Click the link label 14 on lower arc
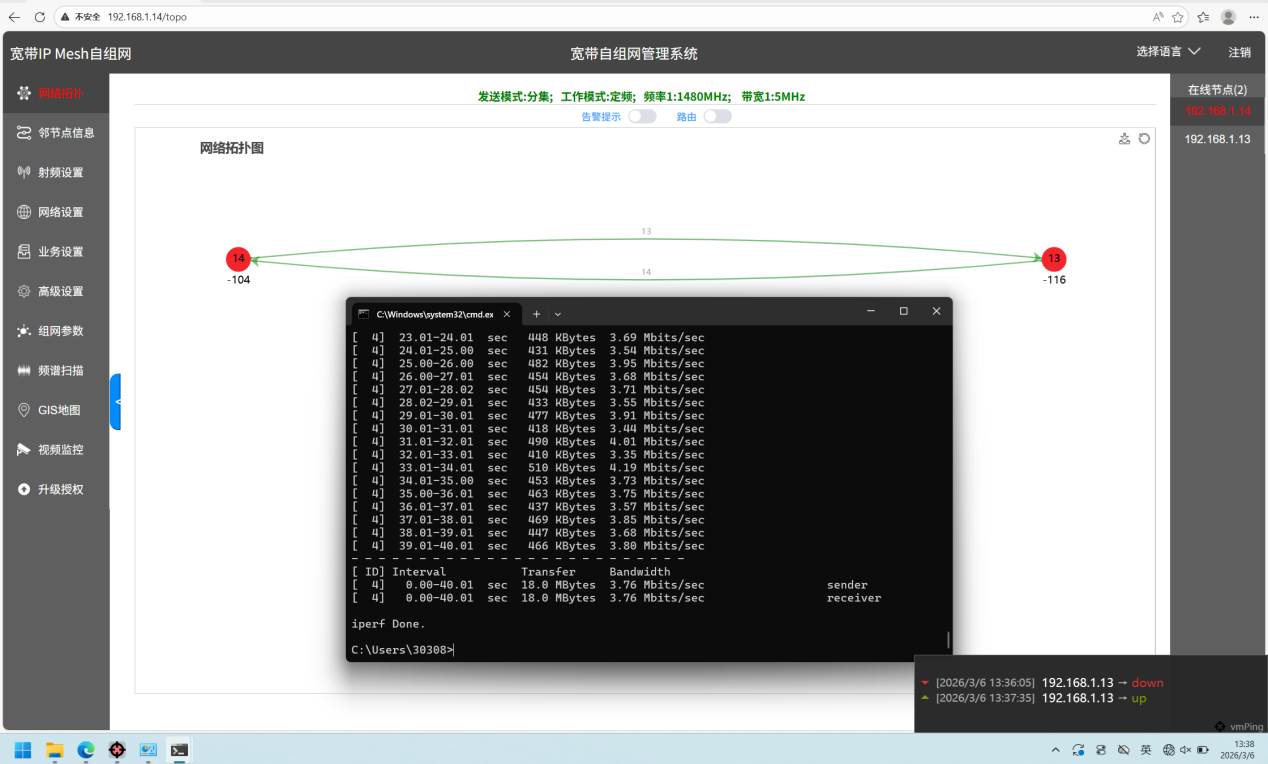The height and width of the screenshot is (764, 1268). tap(646, 272)
